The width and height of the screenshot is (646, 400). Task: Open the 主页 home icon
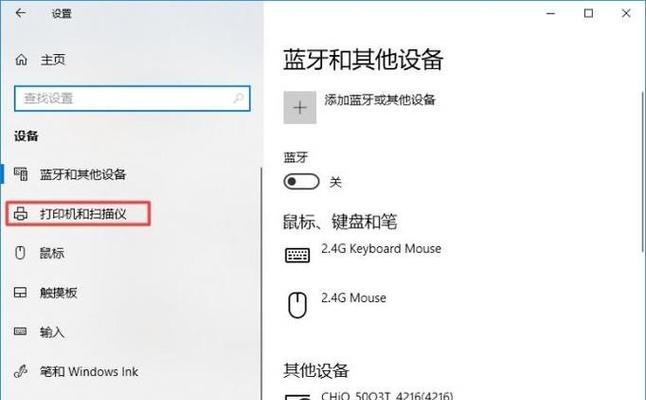21,60
